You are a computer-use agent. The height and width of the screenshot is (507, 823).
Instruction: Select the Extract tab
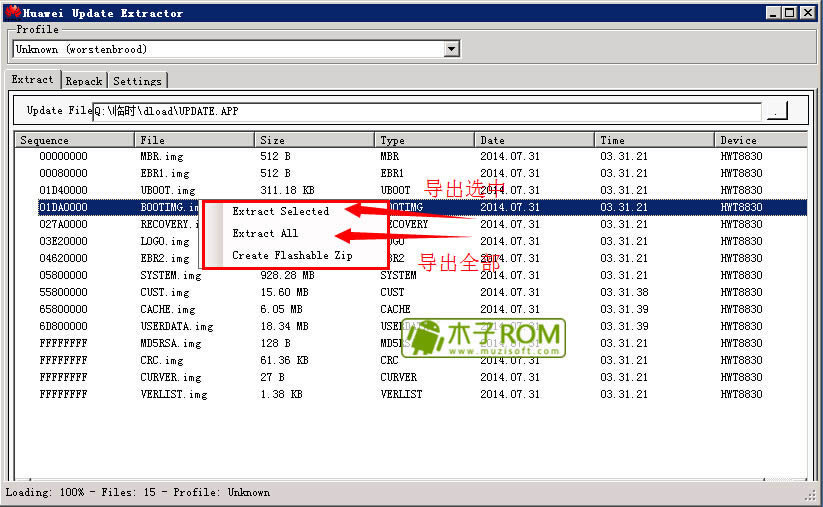pos(32,80)
